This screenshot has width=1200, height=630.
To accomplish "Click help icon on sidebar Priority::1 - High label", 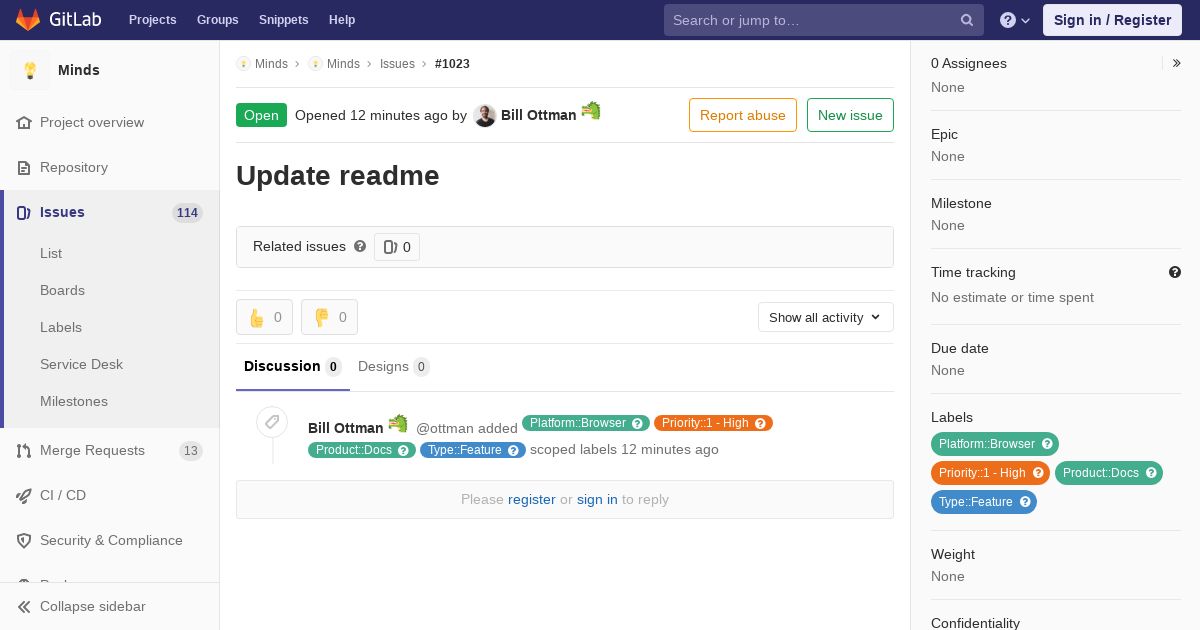I will pyautogui.click(x=1038, y=473).
